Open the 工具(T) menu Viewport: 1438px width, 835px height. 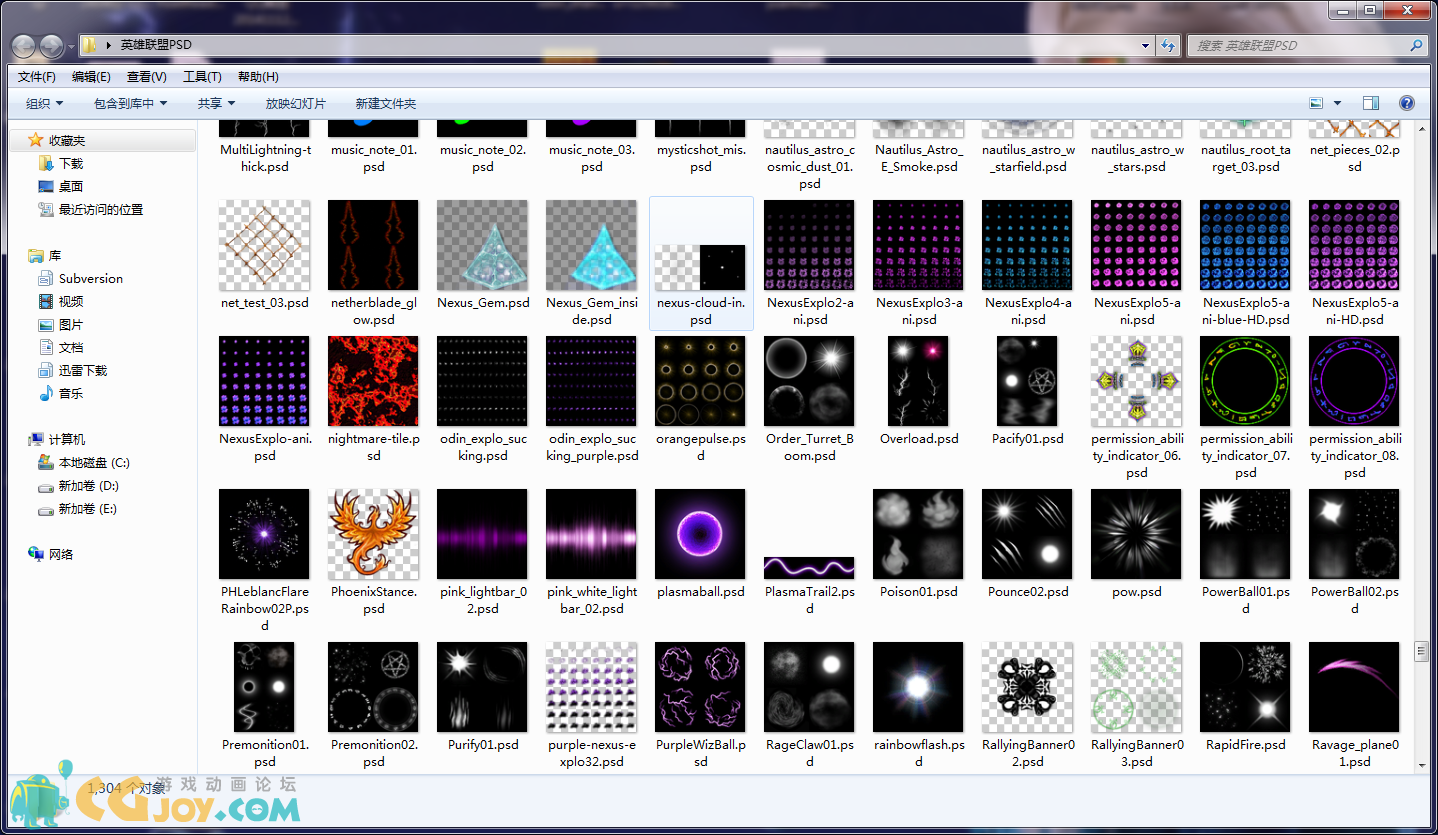(202, 76)
